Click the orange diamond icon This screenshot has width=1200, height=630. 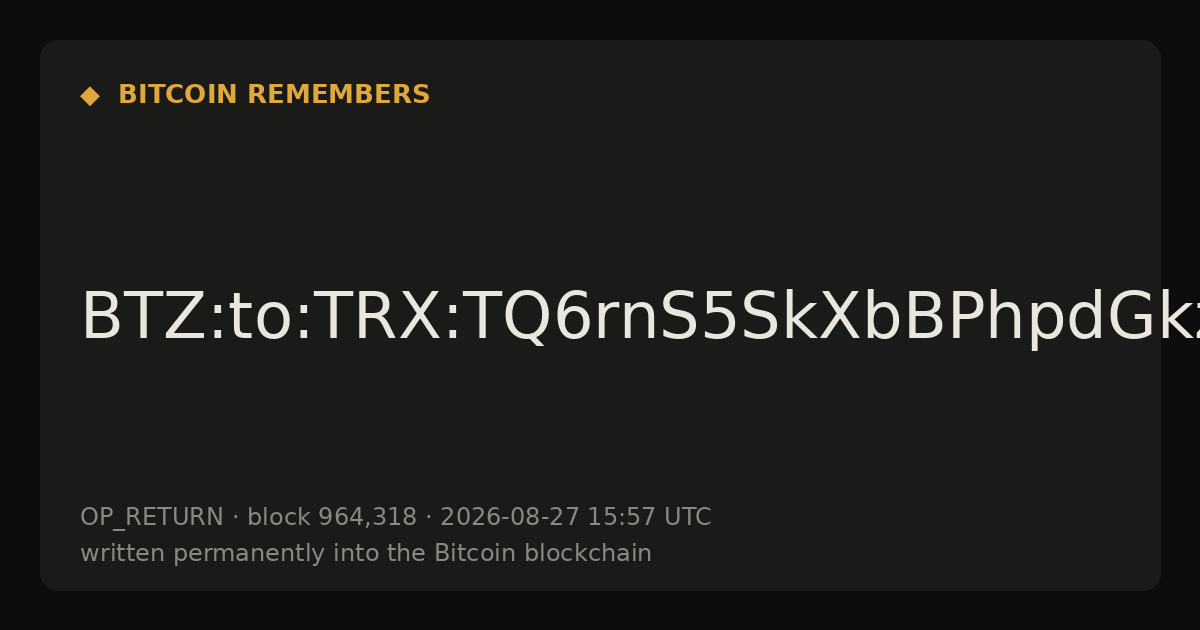(90, 96)
